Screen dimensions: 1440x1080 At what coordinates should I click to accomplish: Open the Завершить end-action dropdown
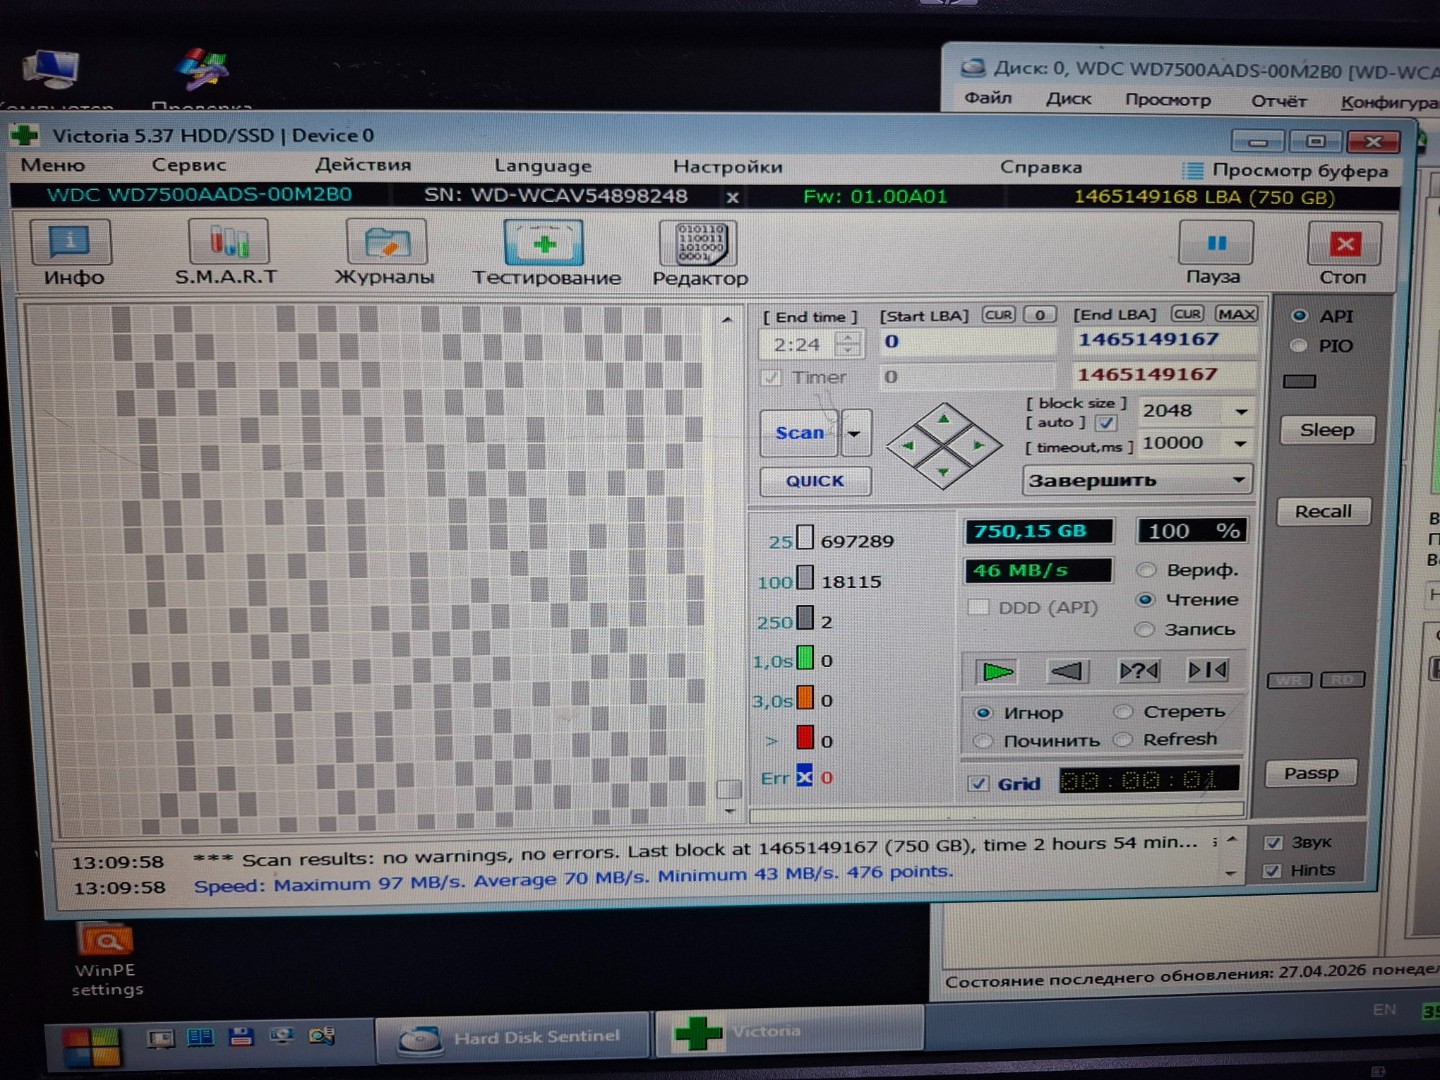[1238, 480]
